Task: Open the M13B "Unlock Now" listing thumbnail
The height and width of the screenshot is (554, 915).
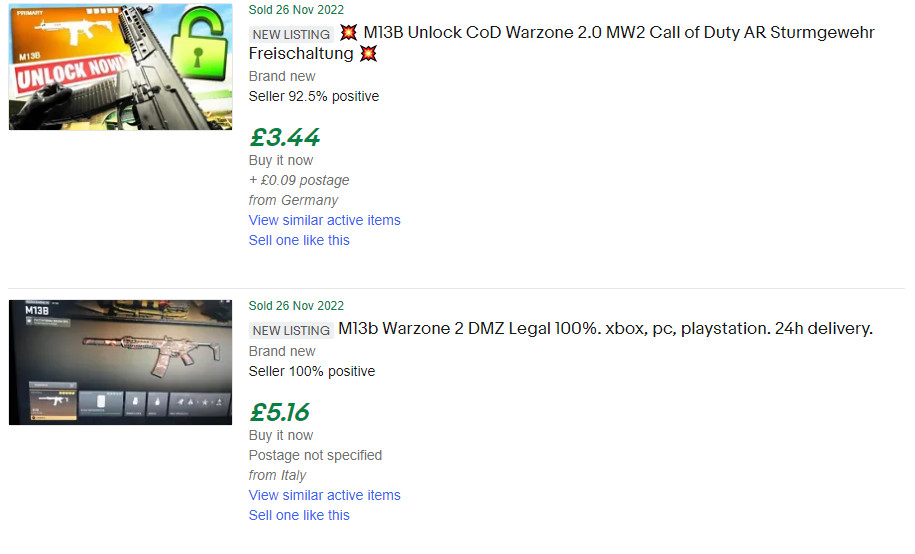Action: [x=120, y=67]
